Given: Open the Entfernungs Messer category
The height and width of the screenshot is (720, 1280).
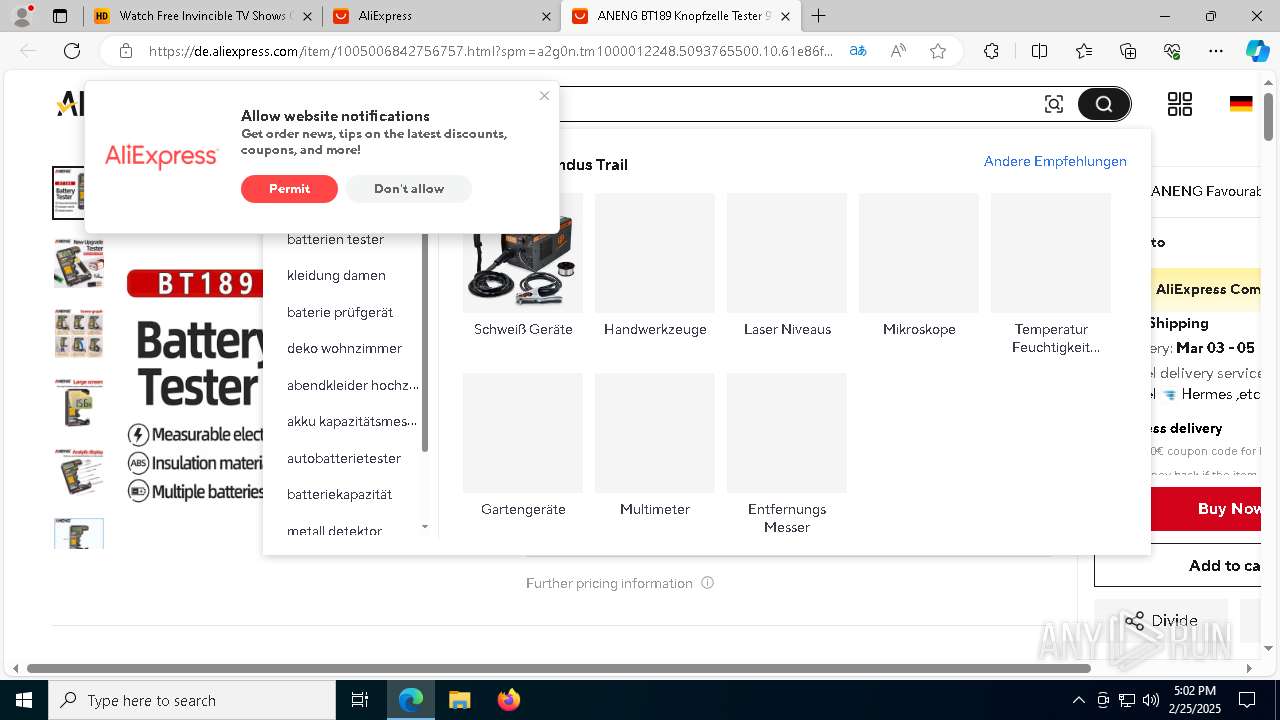Looking at the screenshot, I should click(787, 455).
